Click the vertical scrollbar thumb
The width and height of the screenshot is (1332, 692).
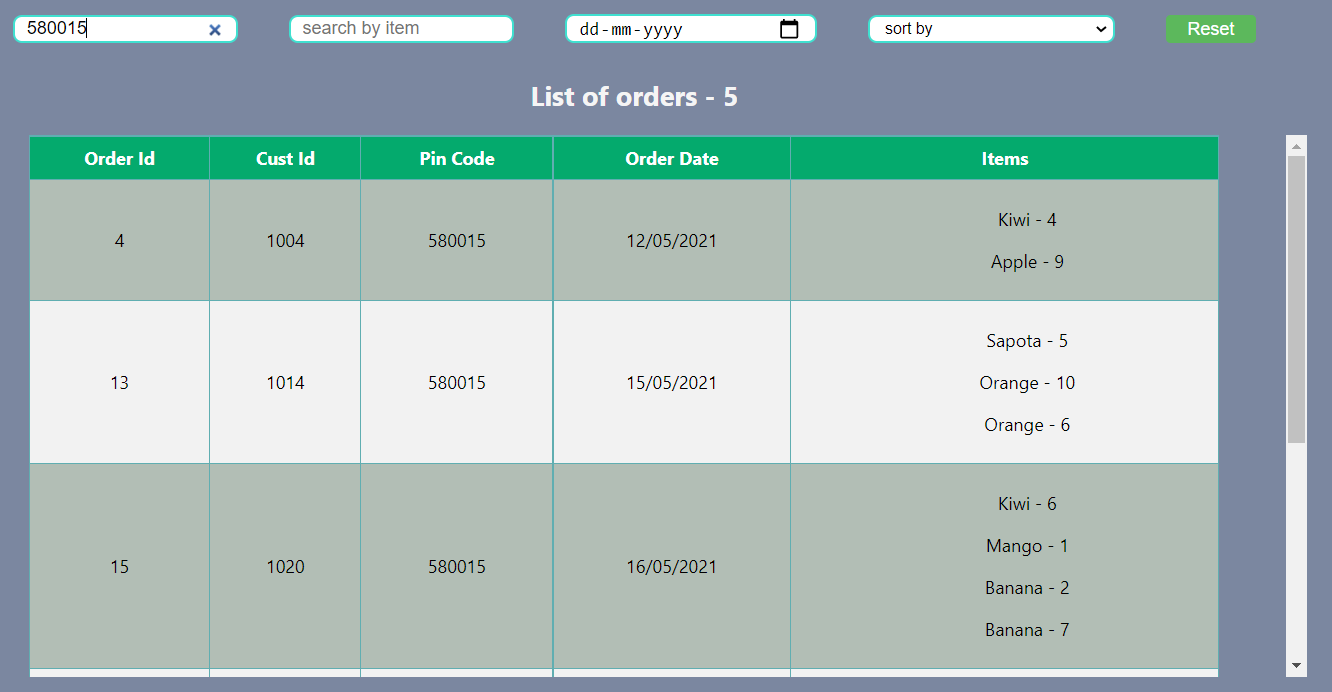tap(1296, 299)
